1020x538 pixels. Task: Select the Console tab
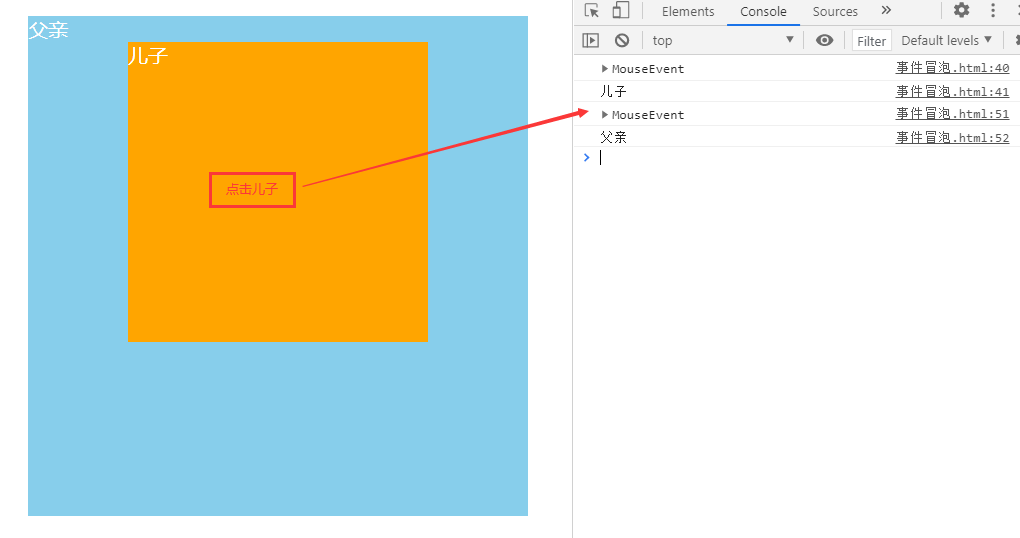pos(763,12)
